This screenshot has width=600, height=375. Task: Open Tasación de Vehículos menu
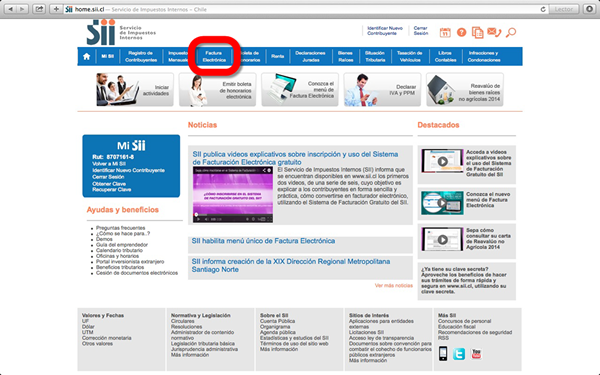tap(409, 56)
